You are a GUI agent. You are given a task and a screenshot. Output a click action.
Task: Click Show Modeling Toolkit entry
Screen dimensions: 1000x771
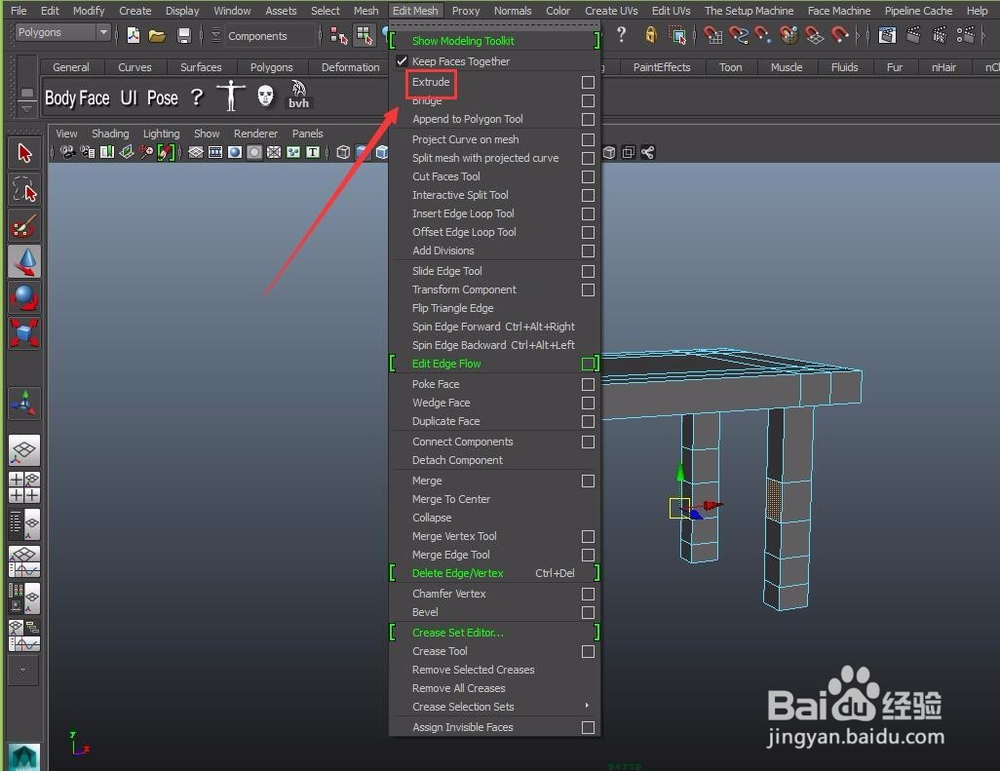[463, 41]
